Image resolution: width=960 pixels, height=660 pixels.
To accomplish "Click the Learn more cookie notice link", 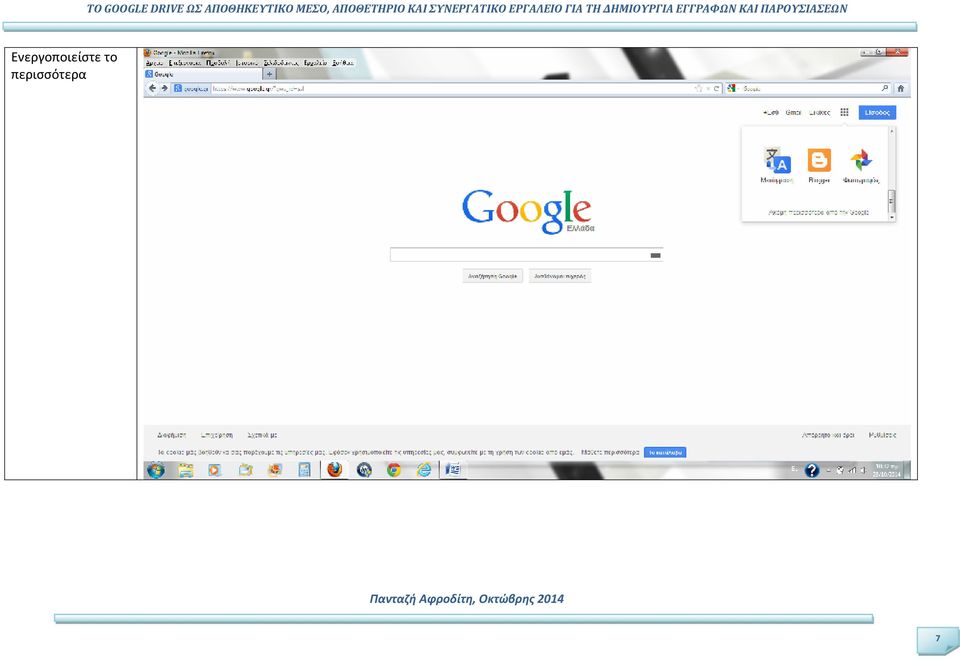I will click(x=609, y=452).
